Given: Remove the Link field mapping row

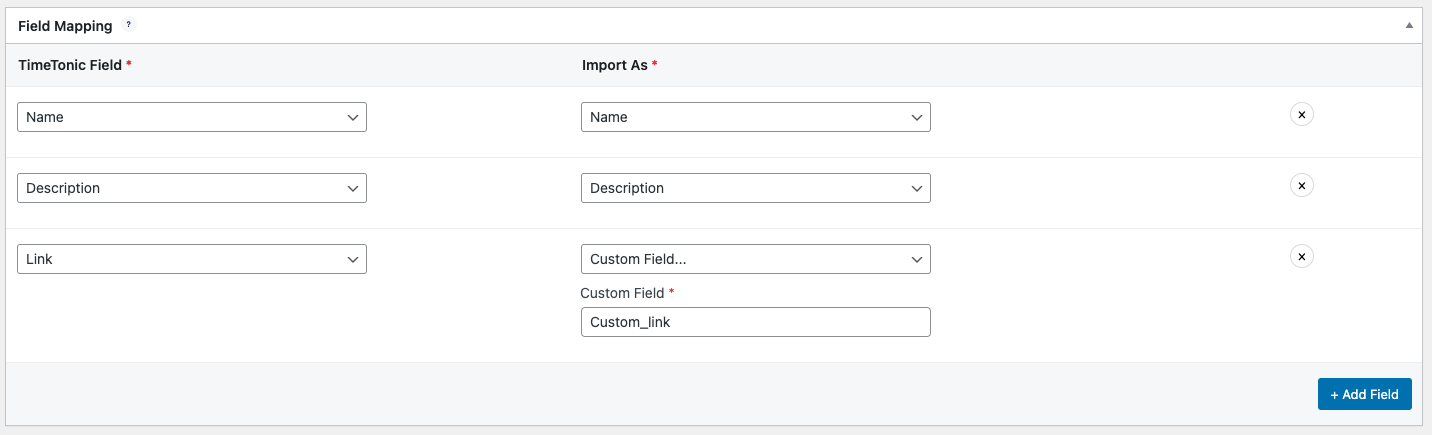Looking at the screenshot, I should click(x=1301, y=257).
